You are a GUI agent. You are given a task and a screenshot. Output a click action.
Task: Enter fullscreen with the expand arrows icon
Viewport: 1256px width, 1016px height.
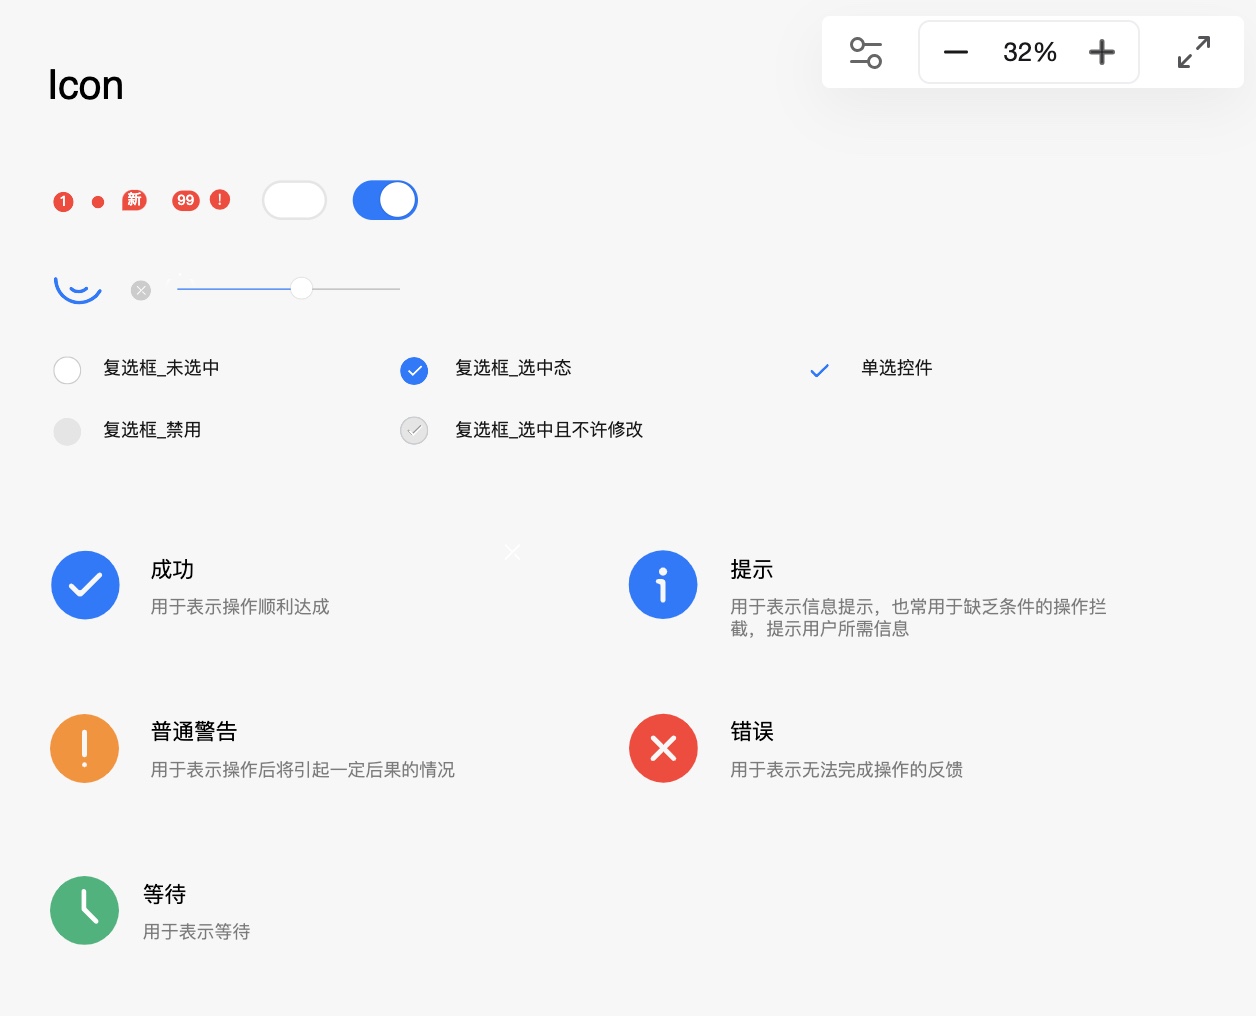point(1194,52)
